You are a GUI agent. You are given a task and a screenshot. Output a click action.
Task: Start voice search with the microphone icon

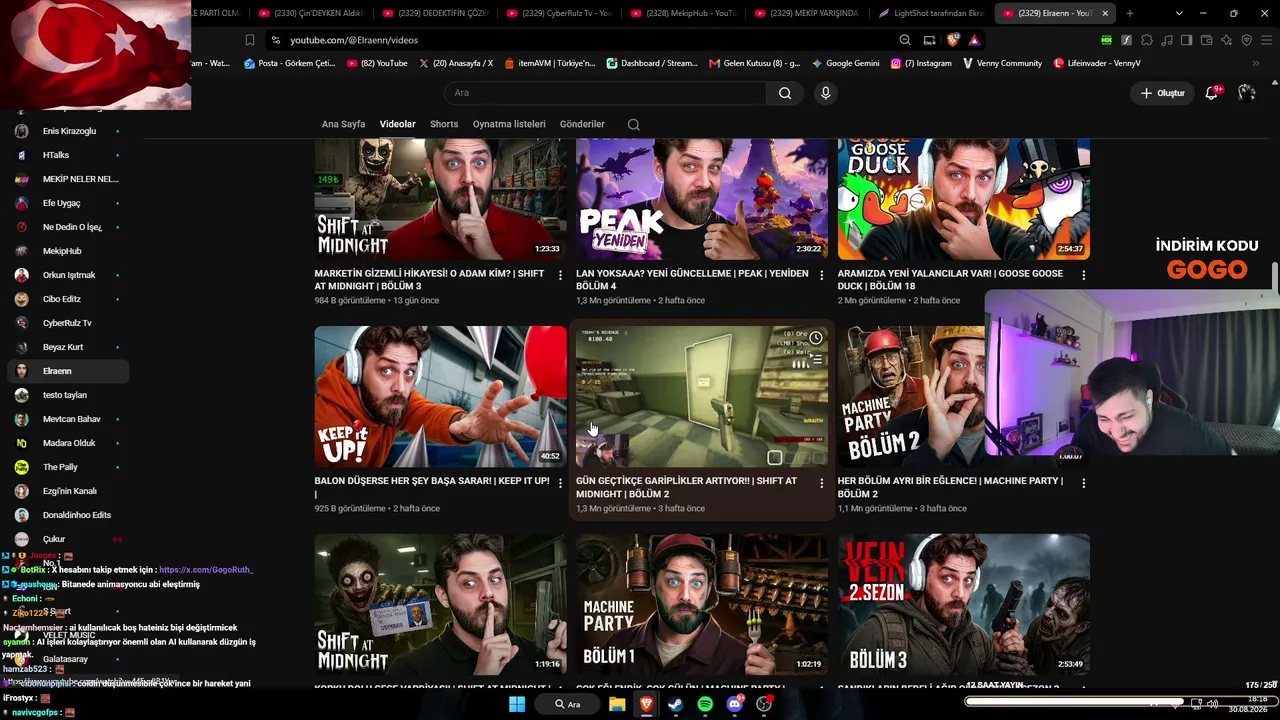coord(825,93)
